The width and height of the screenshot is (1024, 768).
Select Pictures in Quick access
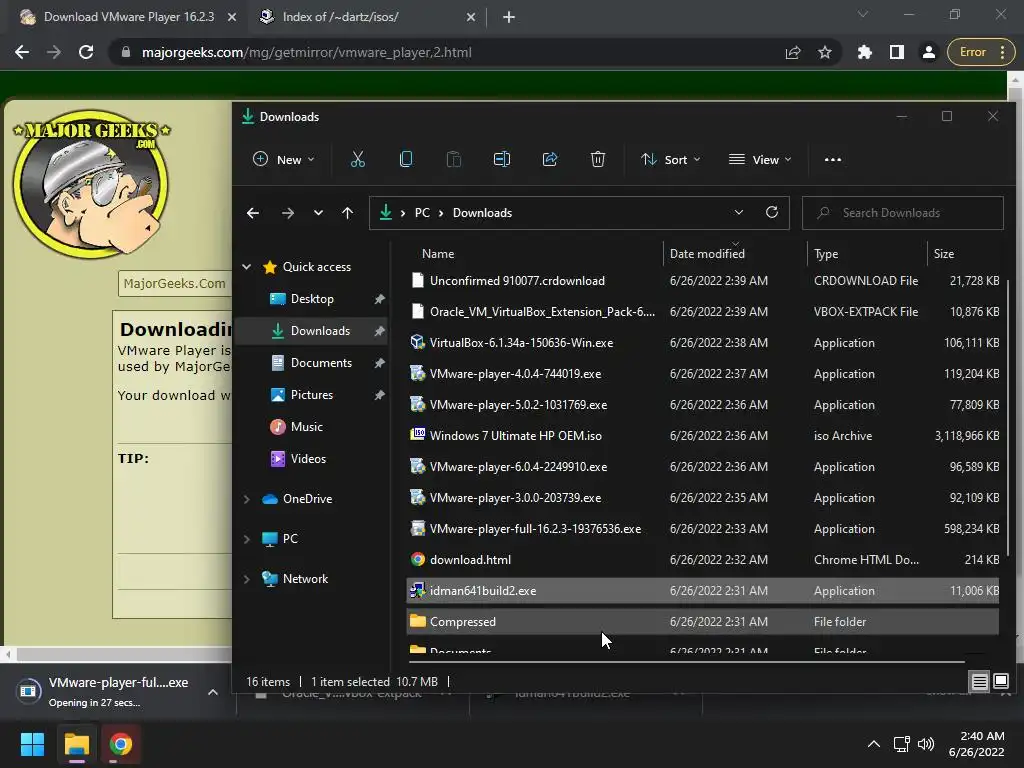(312, 394)
